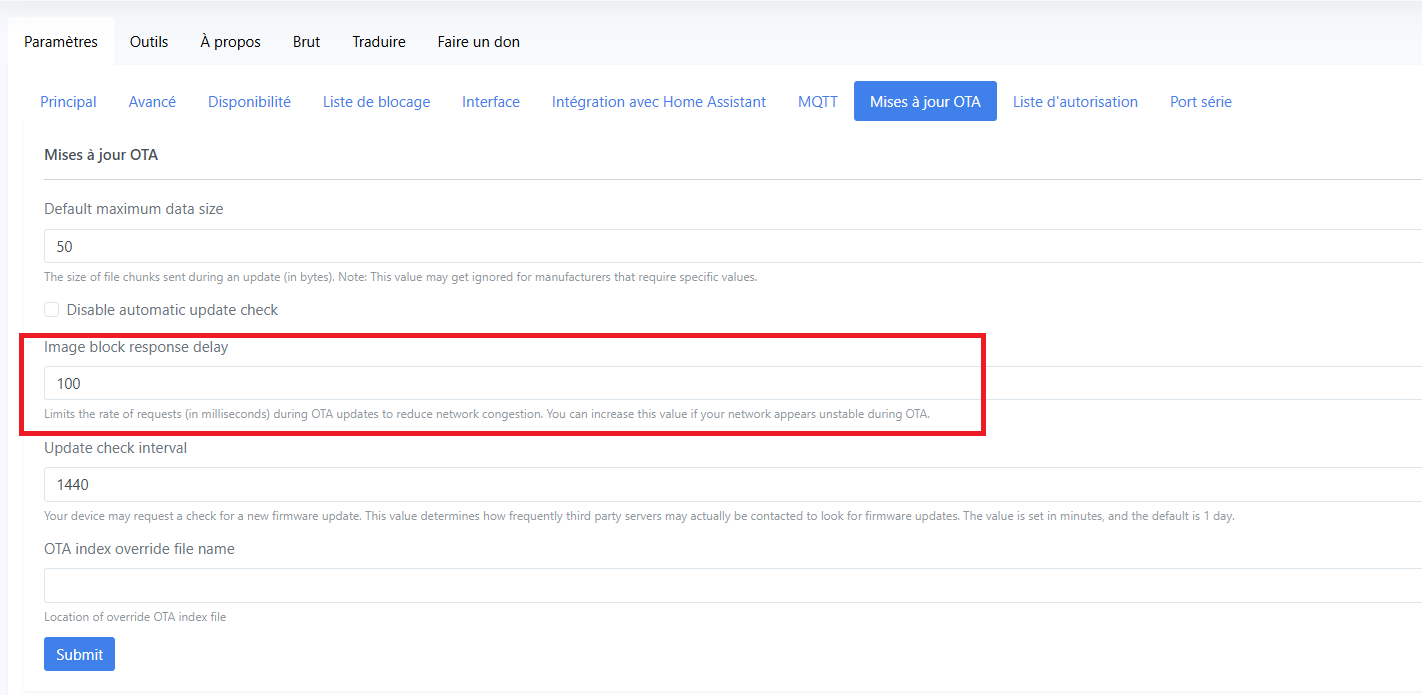Click the 'size of file chunks' help text
The image size is (1422, 695).
coord(400,277)
